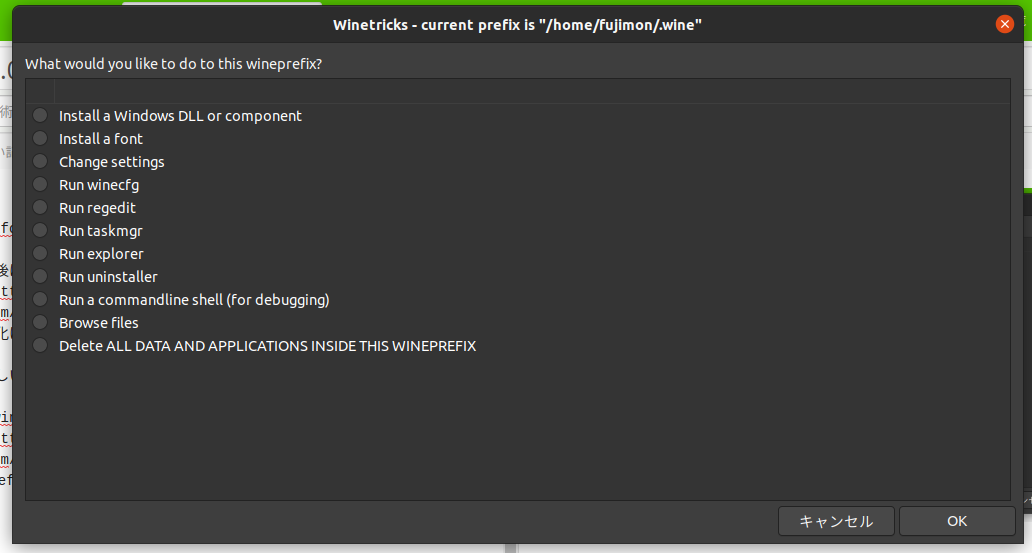Select 'Install a Windows DLL or component' radio button

40,115
